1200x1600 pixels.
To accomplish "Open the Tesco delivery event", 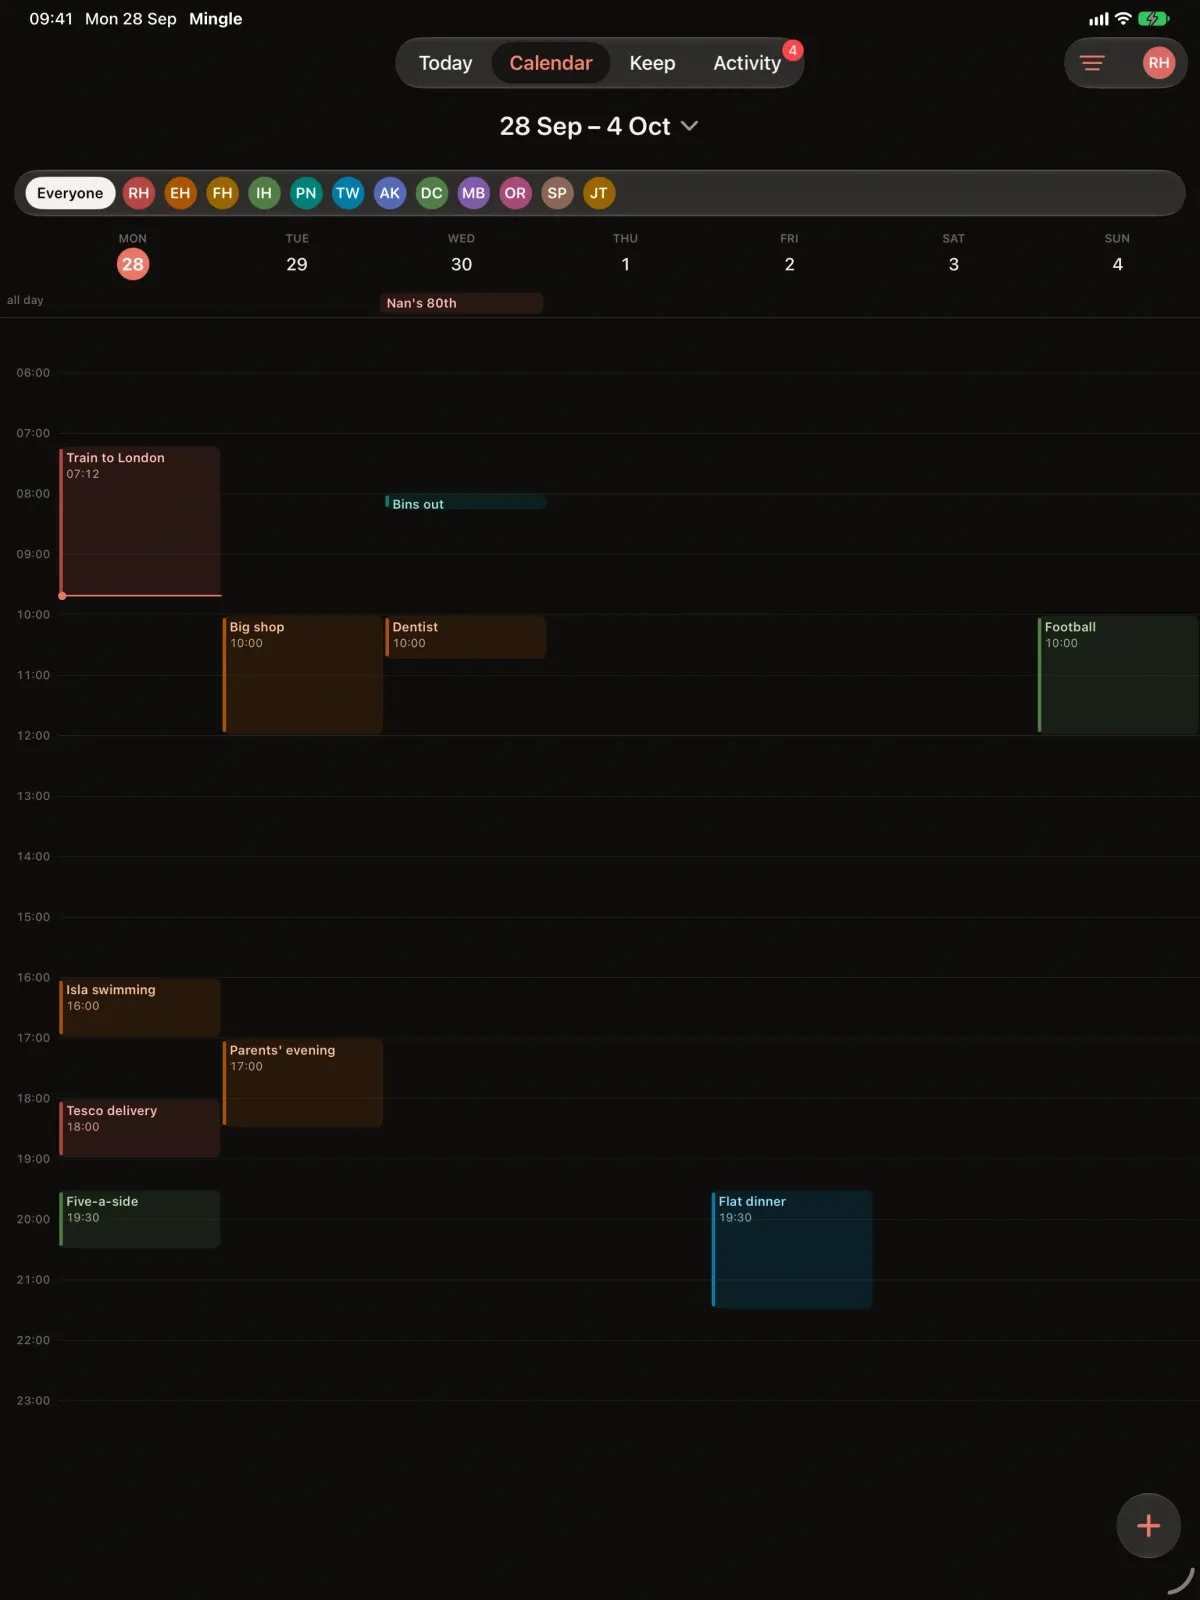I will (x=140, y=1128).
